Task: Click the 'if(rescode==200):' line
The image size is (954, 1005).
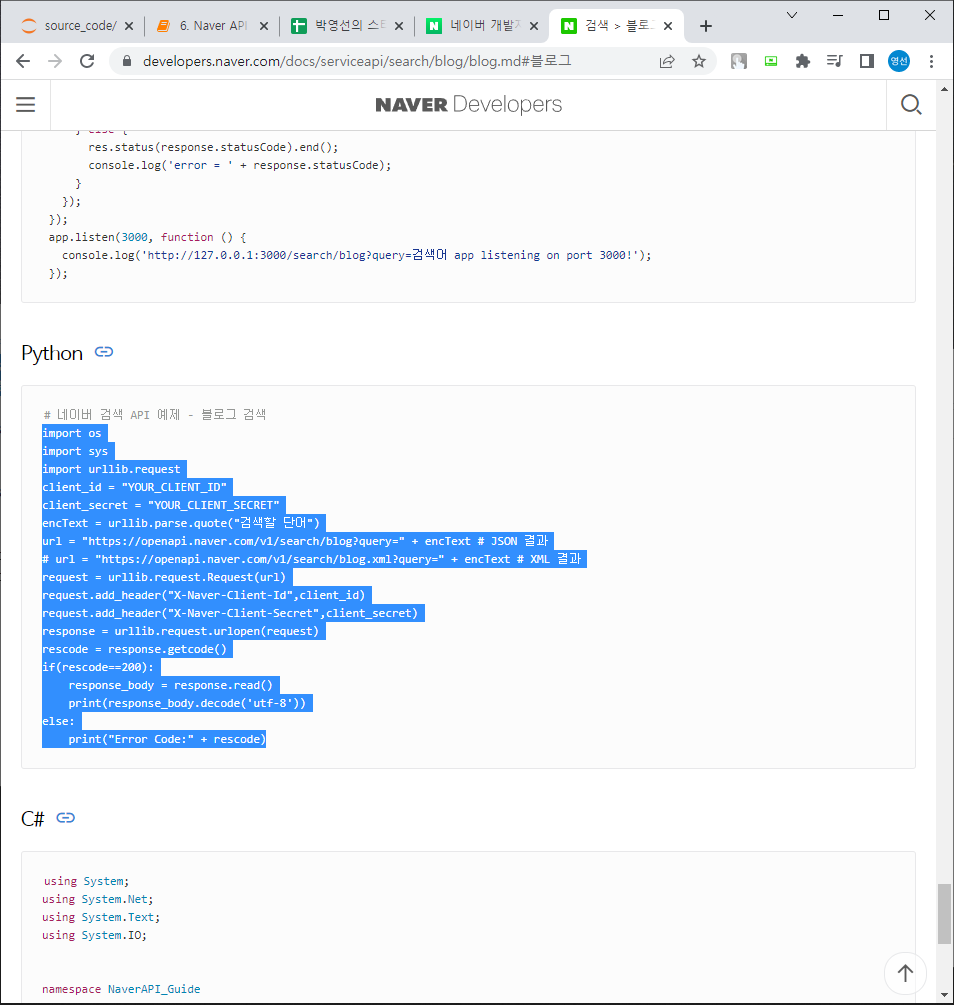Action: (98, 667)
